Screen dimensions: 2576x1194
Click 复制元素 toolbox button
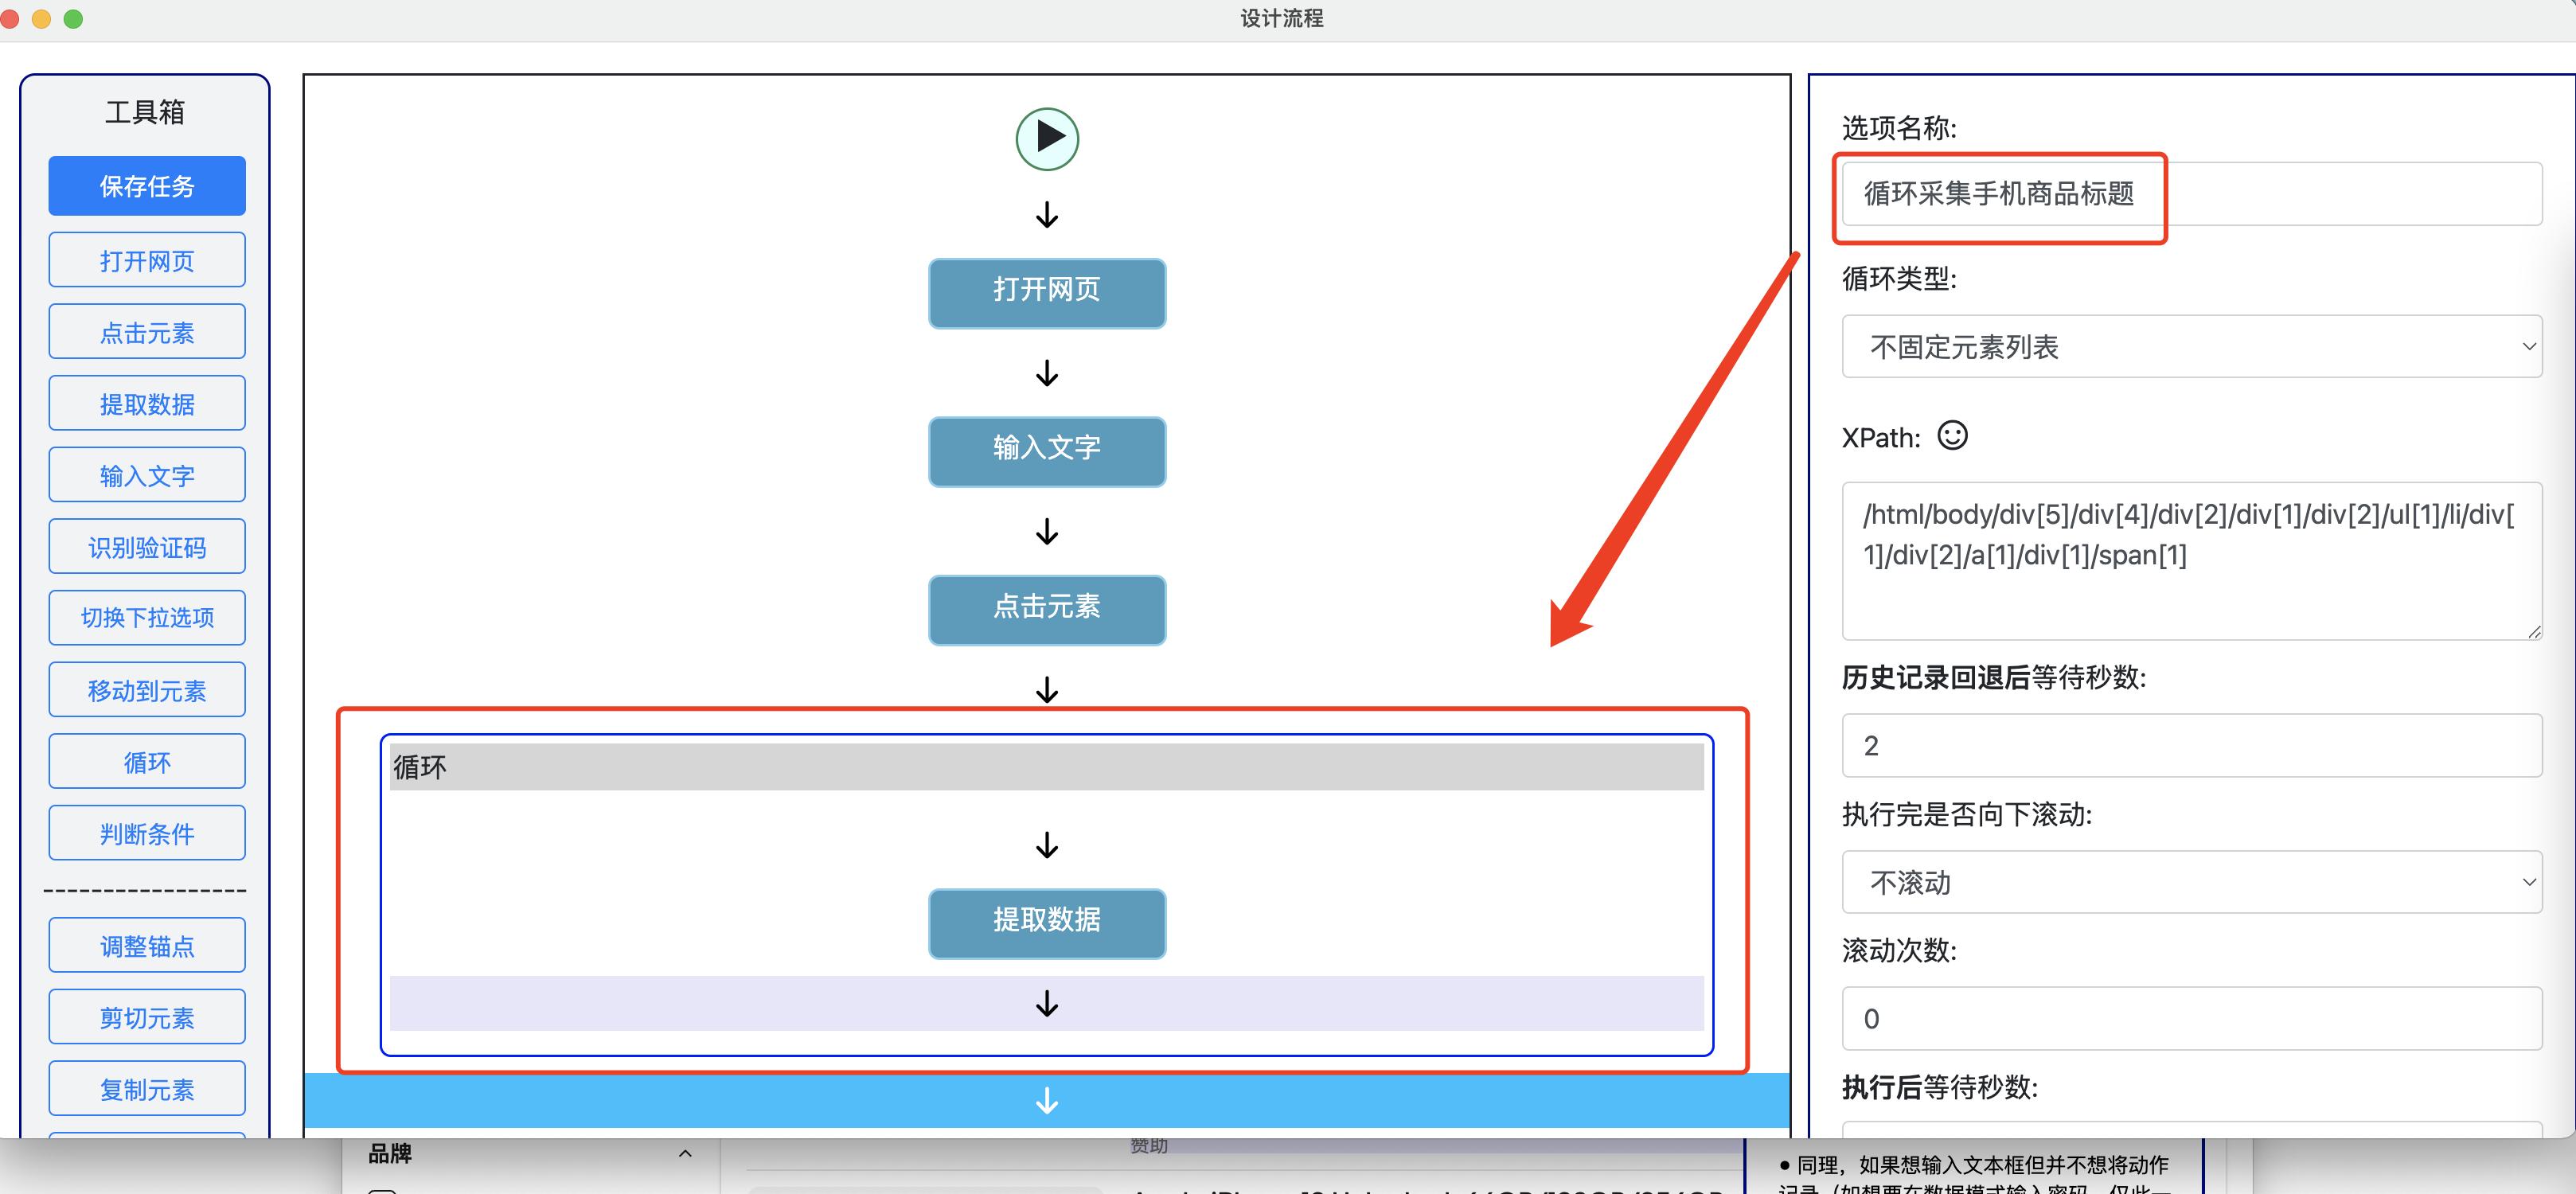[147, 1088]
